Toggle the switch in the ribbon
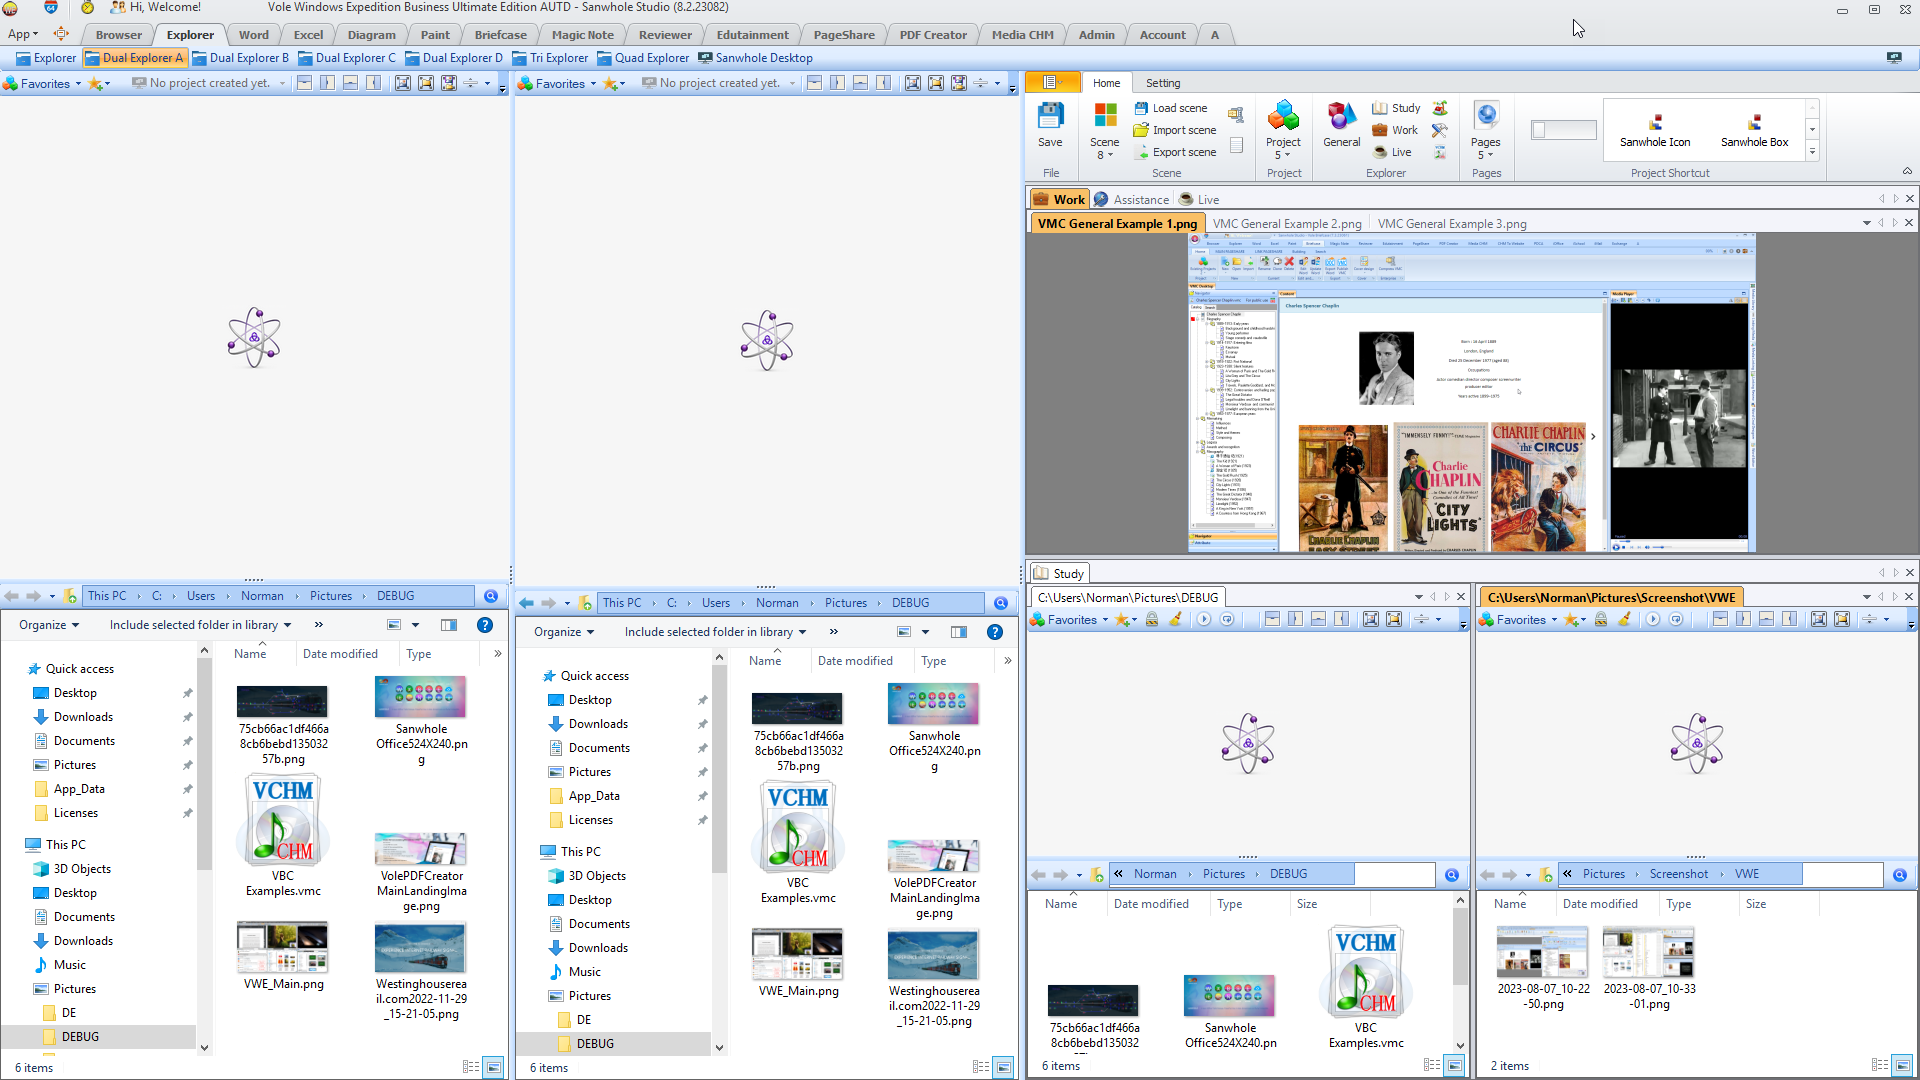 tap(1563, 130)
